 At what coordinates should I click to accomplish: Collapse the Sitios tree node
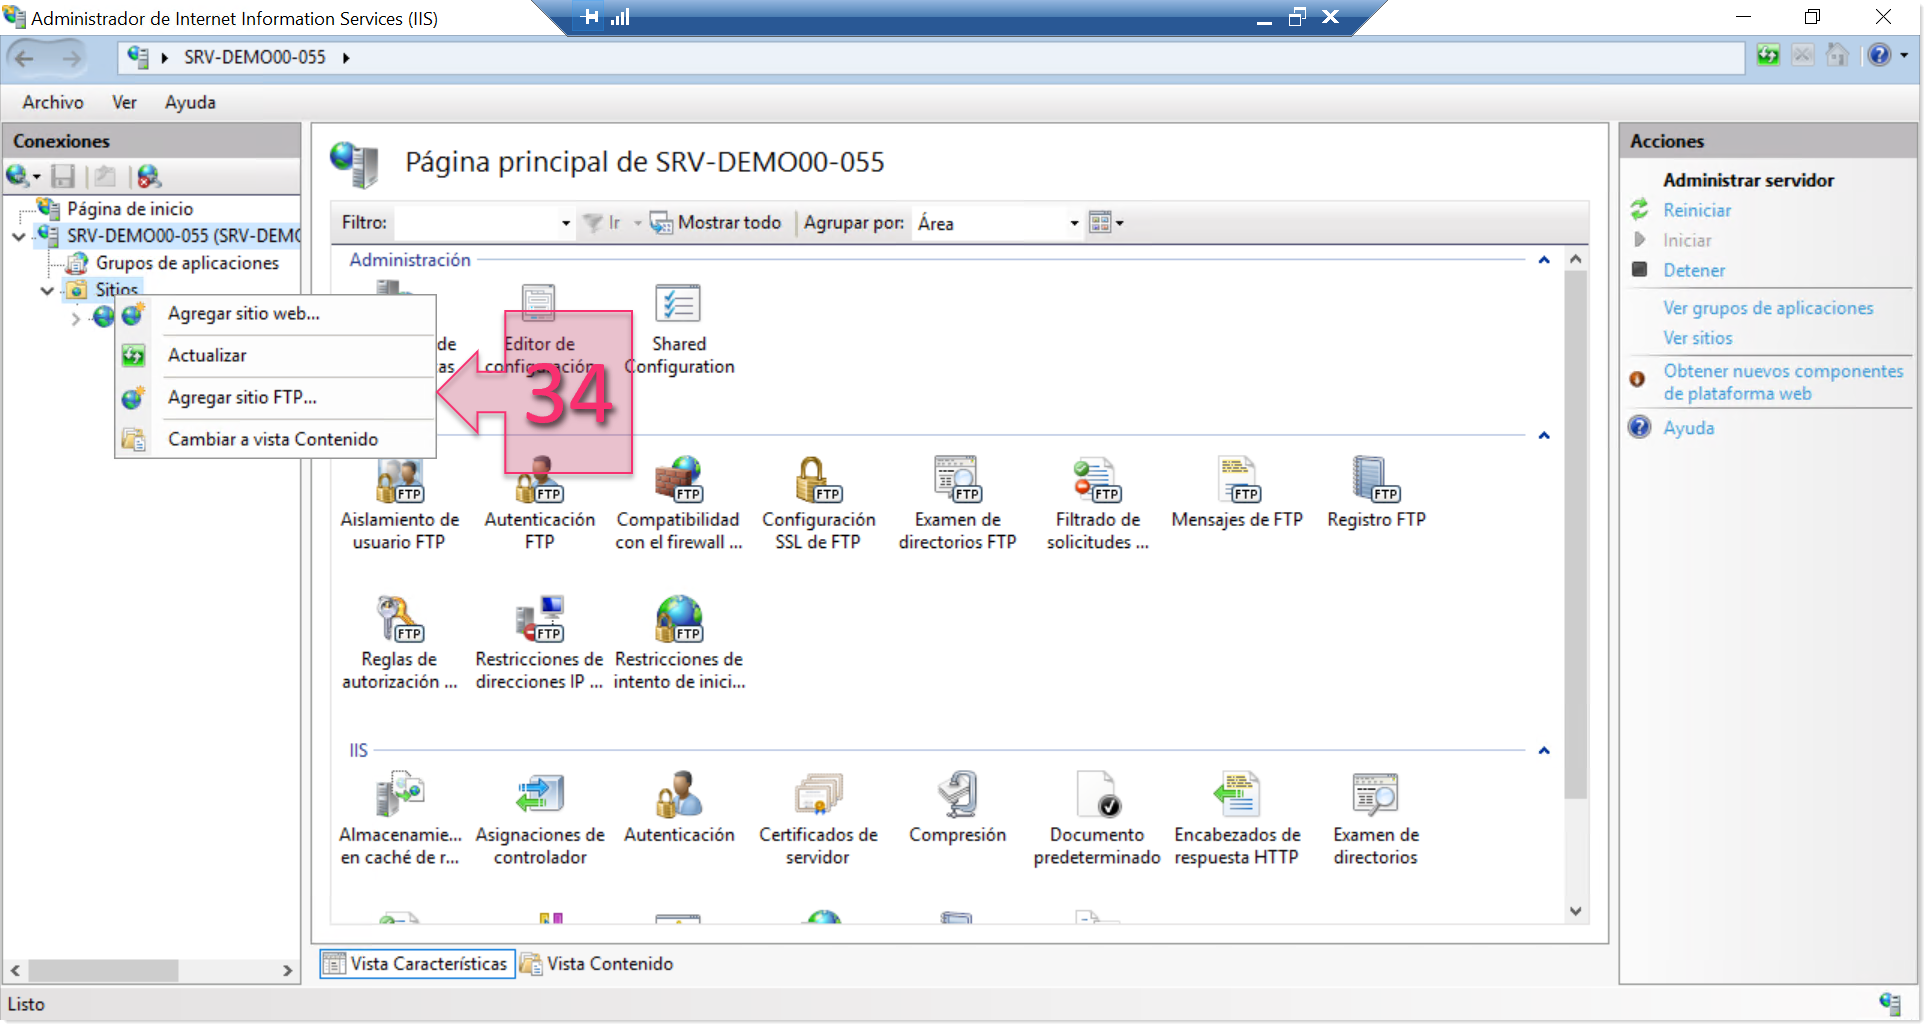coord(46,290)
